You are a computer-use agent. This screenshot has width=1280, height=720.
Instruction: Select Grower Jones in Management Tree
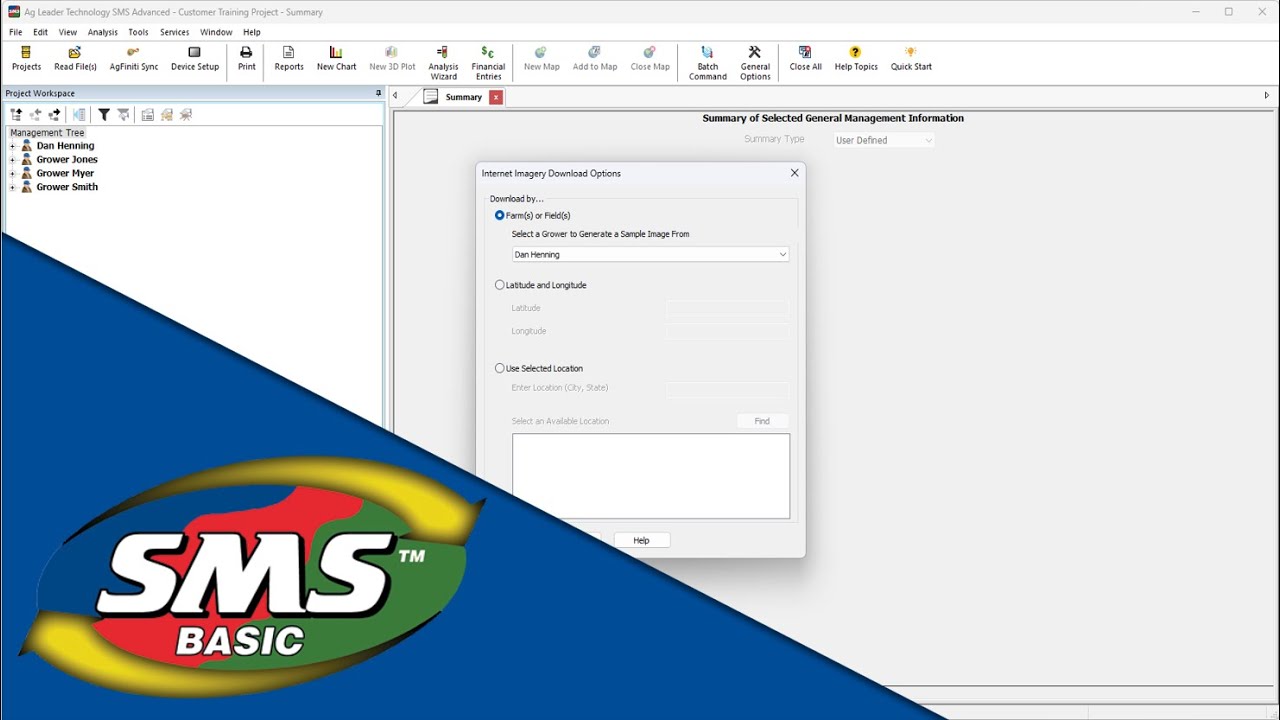pos(67,160)
